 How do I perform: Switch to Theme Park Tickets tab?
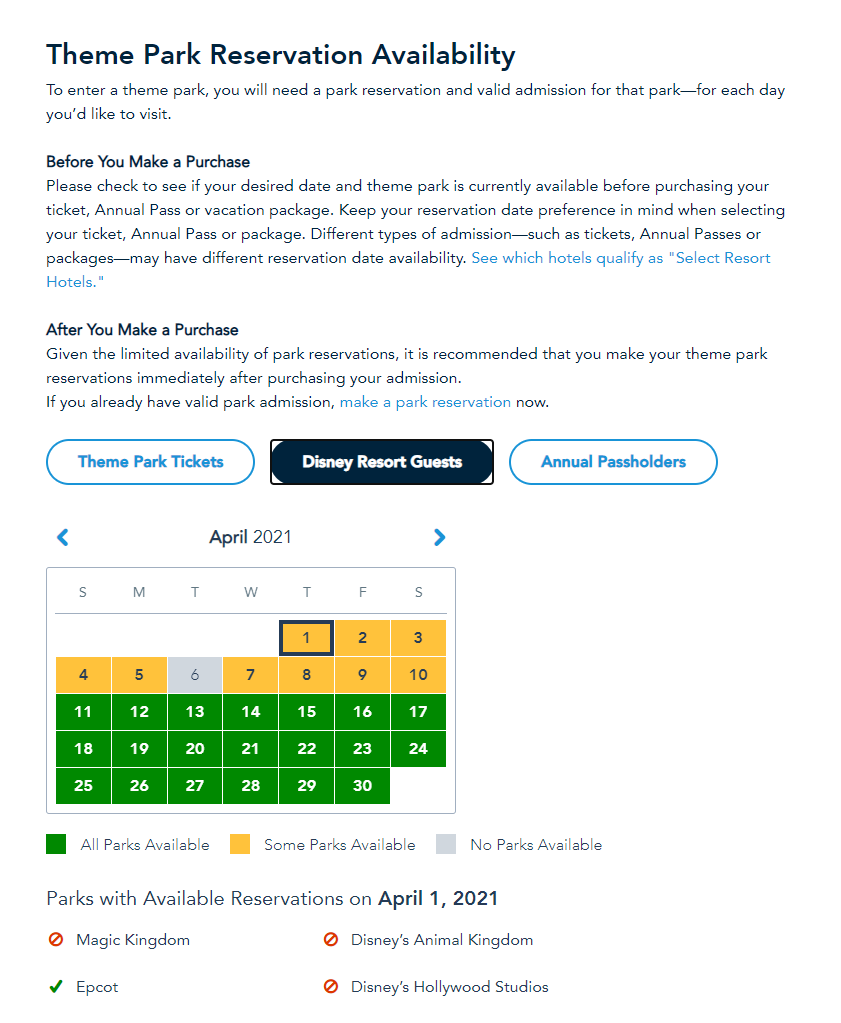(x=151, y=462)
